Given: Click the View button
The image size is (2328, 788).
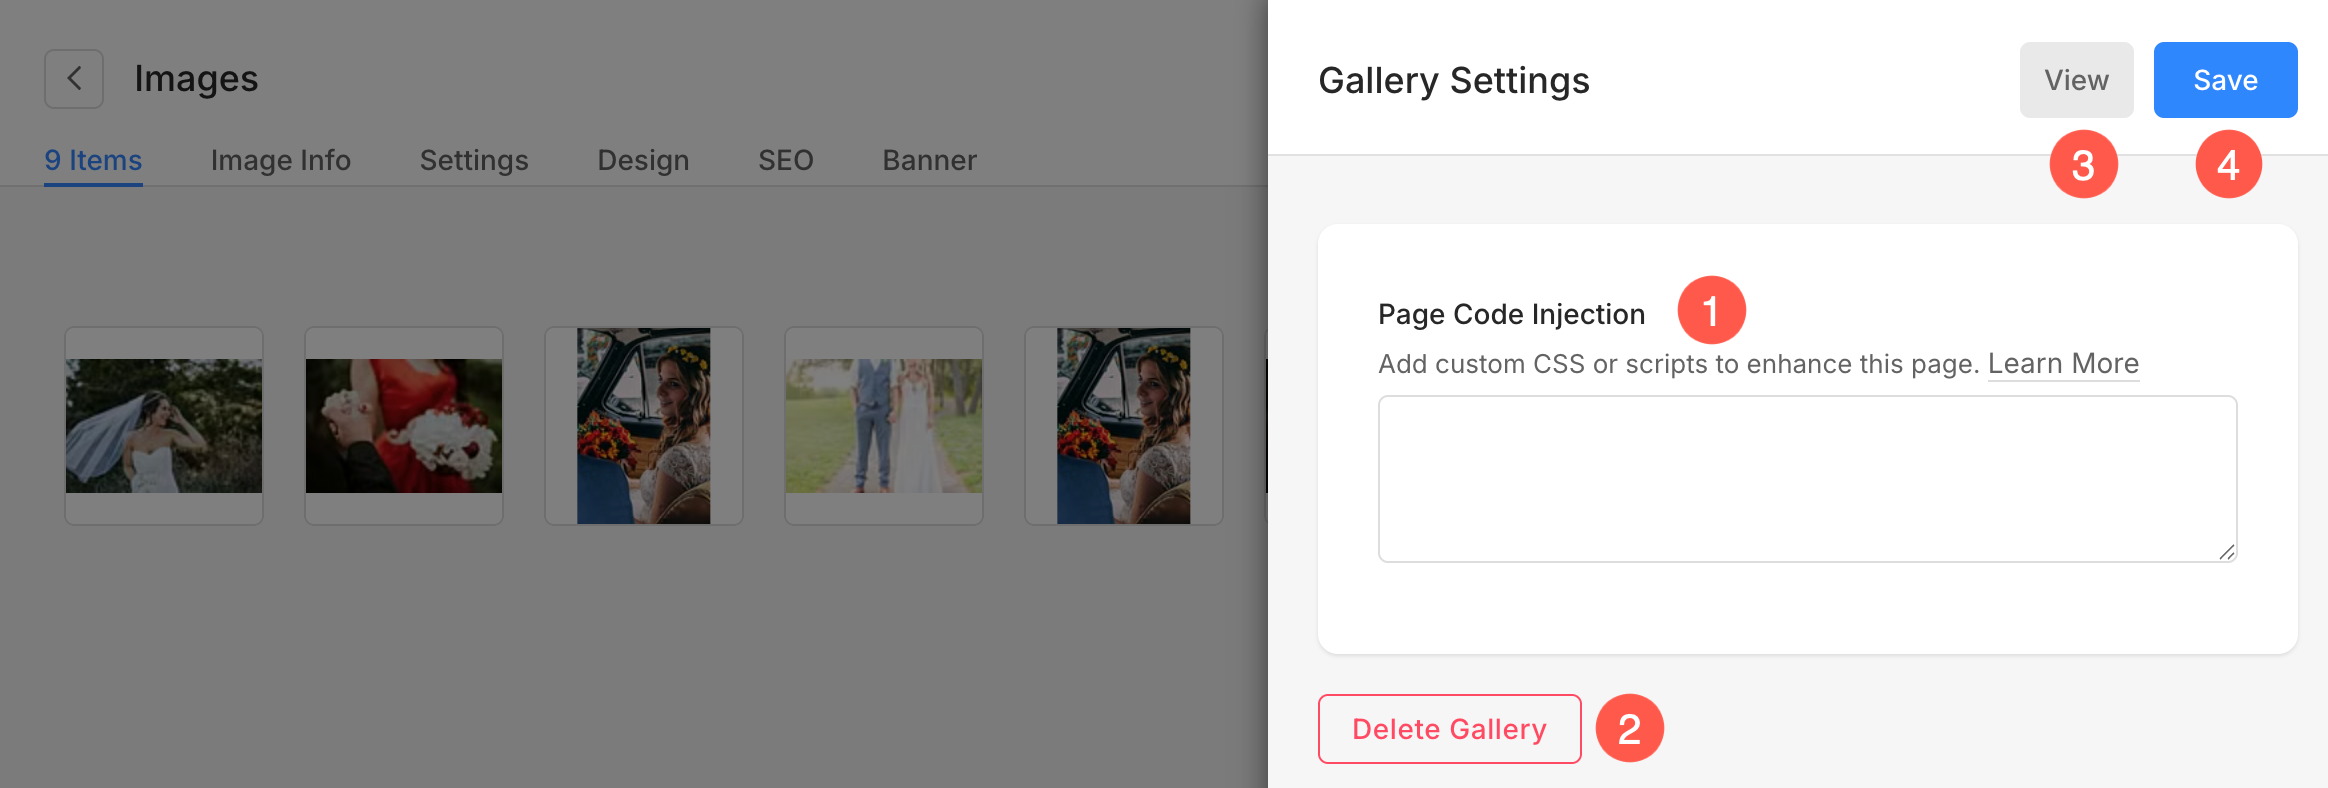Looking at the screenshot, I should [2076, 80].
